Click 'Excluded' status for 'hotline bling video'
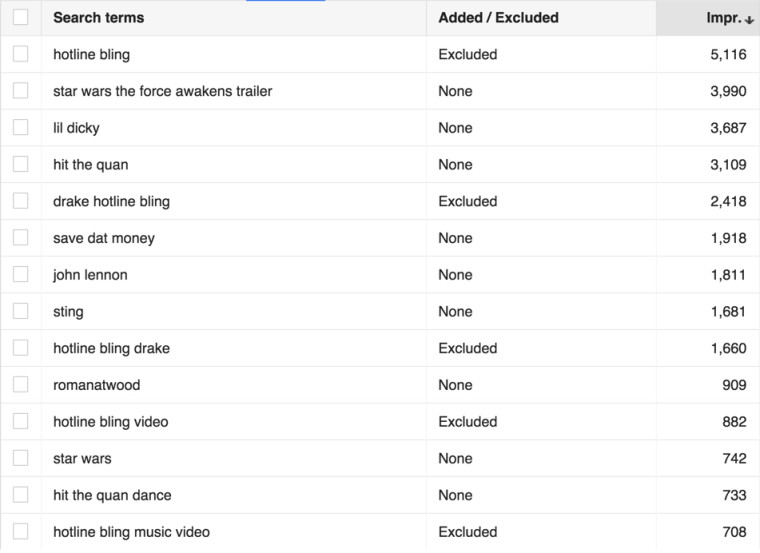The image size is (760, 553). click(x=468, y=422)
